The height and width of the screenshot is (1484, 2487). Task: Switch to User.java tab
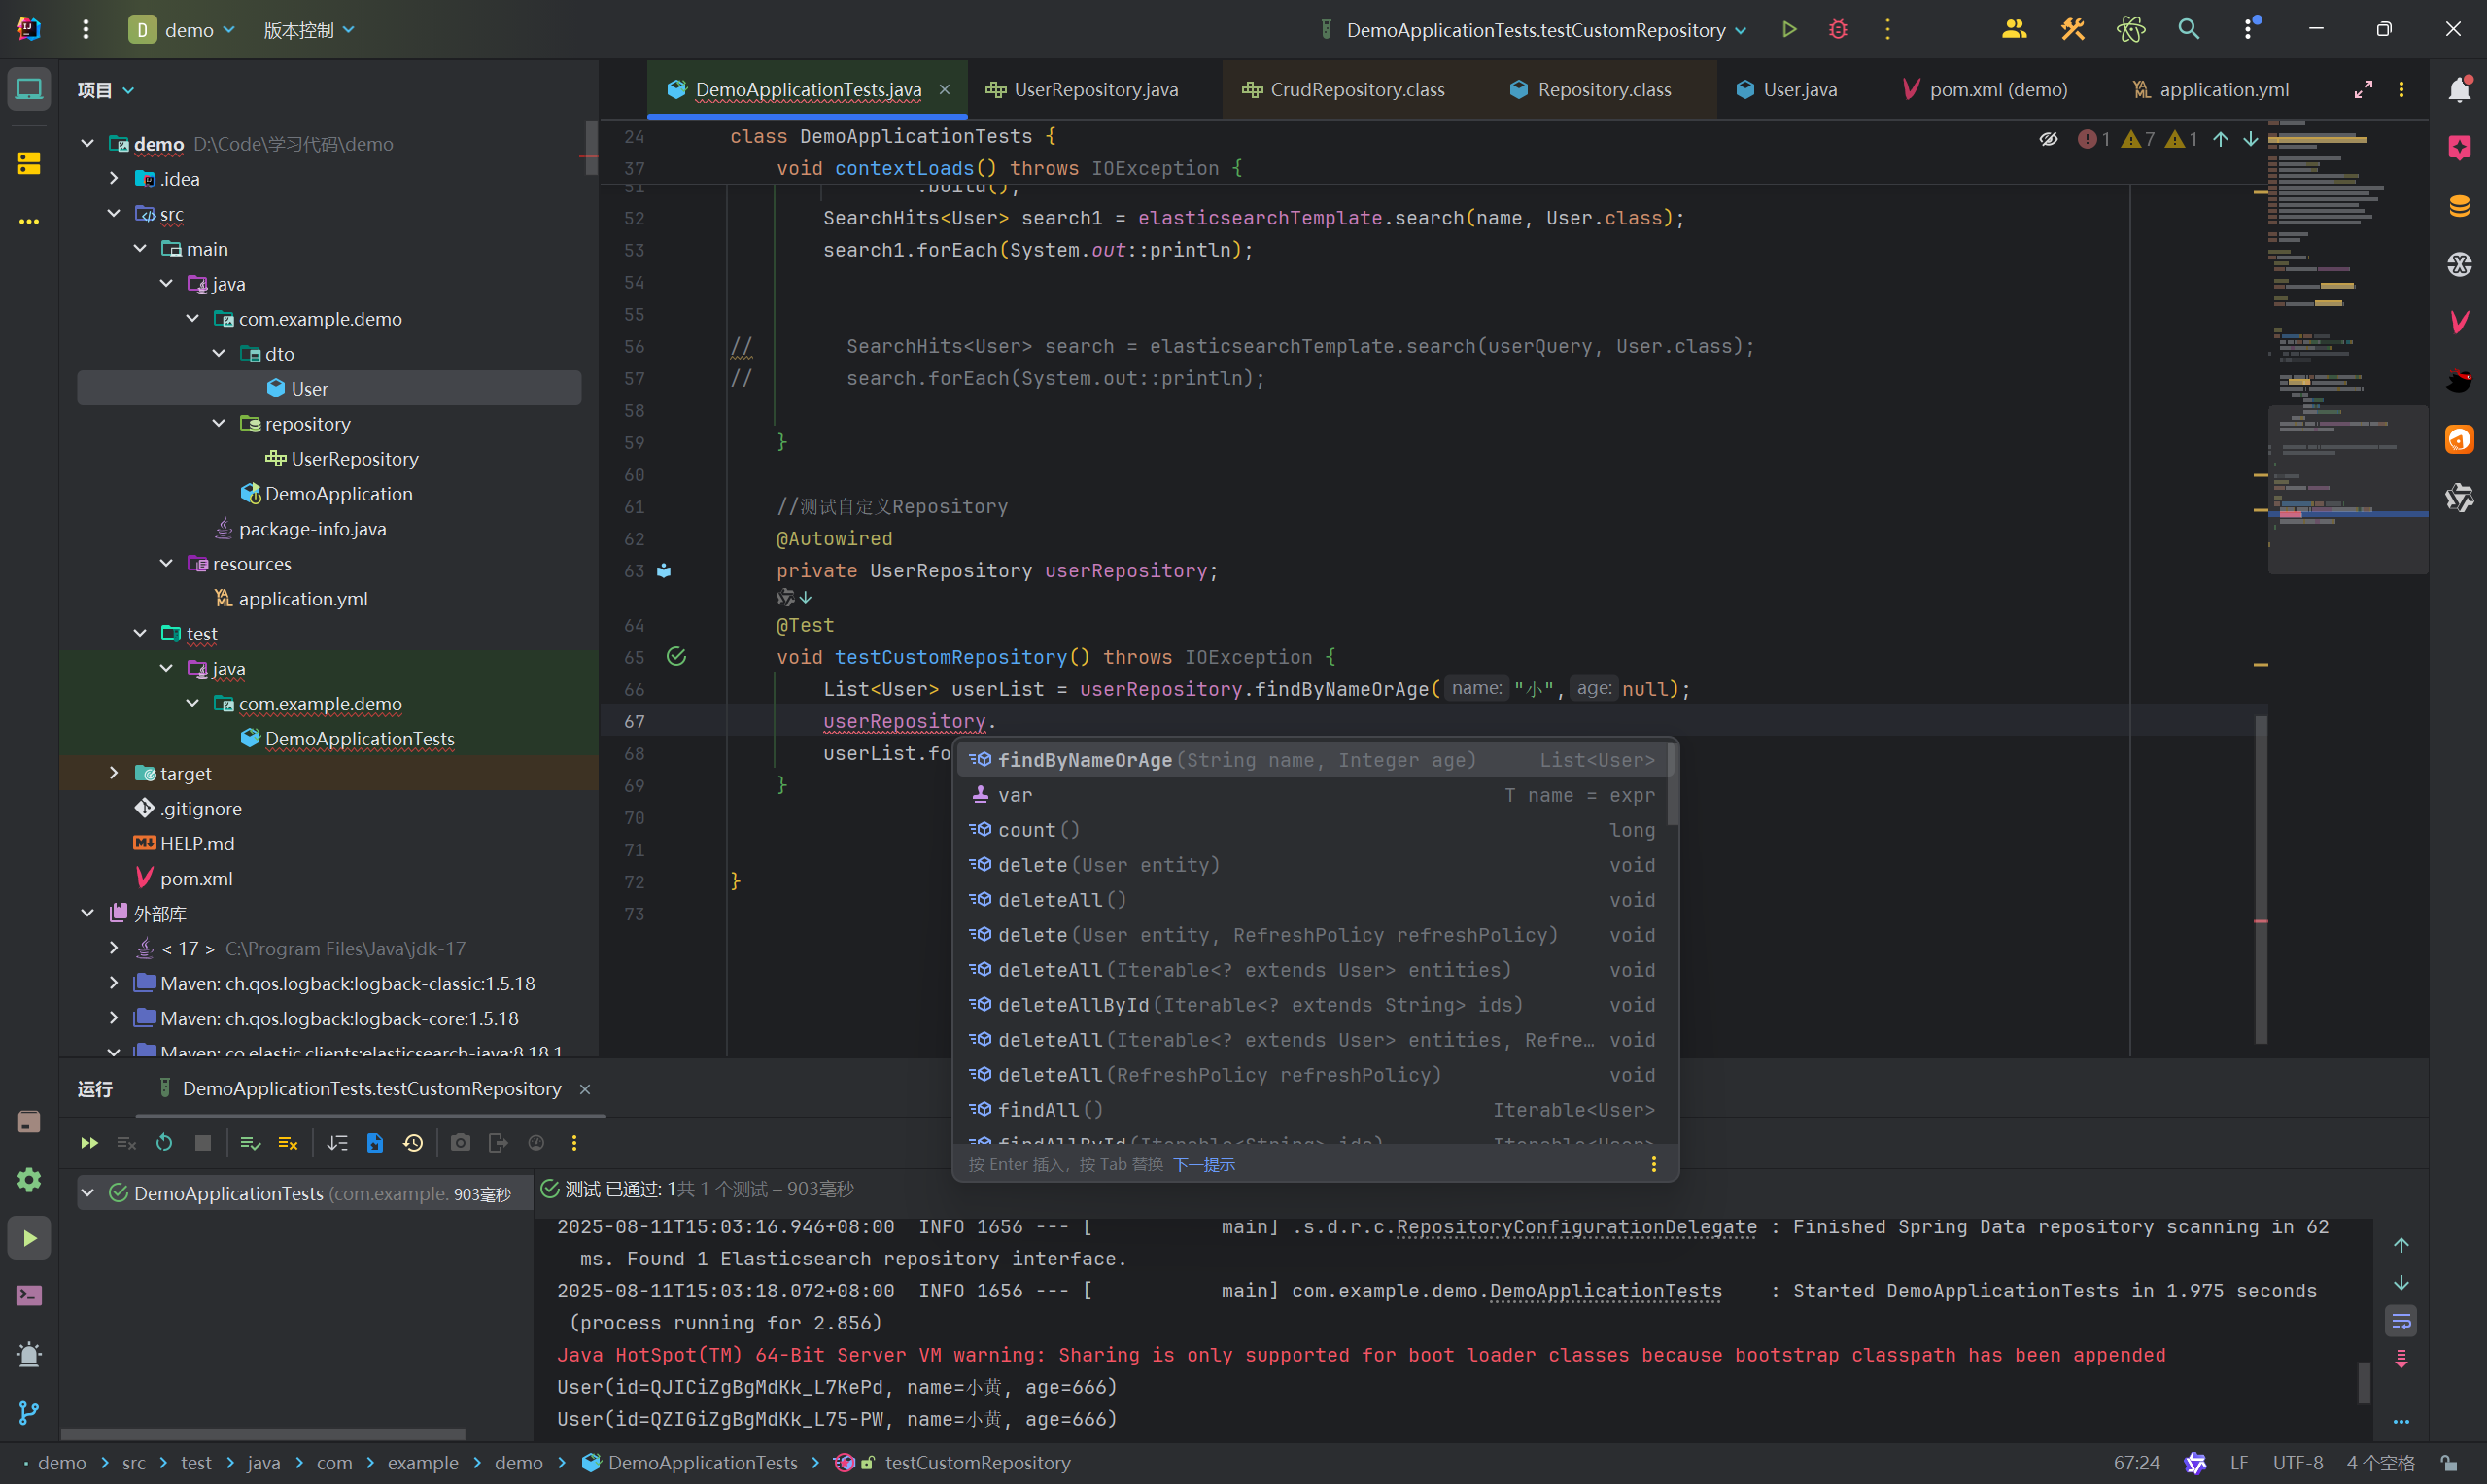(x=1787, y=90)
